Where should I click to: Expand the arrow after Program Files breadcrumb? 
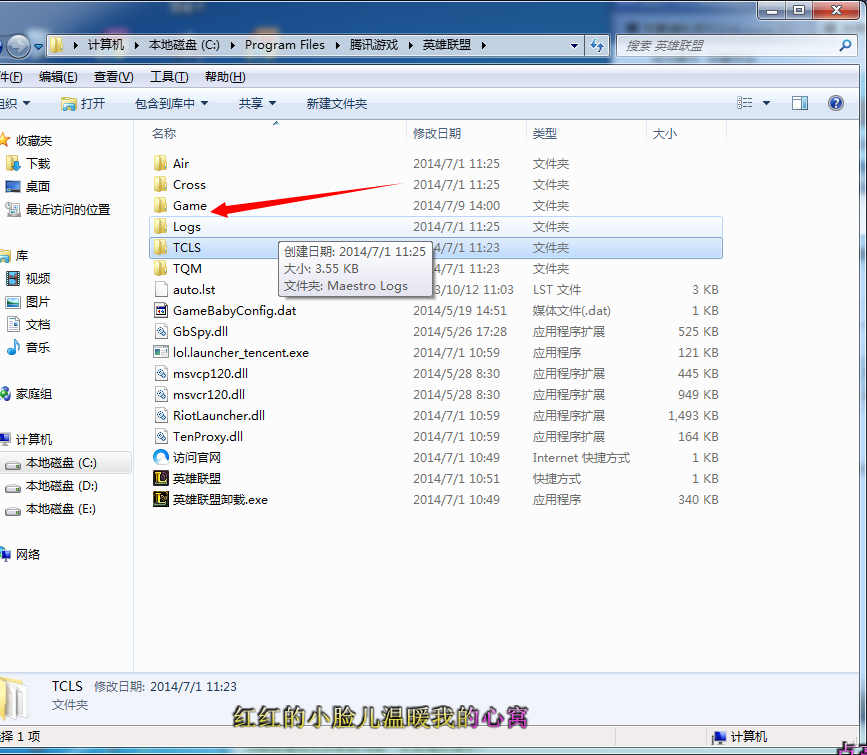pos(337,45)
